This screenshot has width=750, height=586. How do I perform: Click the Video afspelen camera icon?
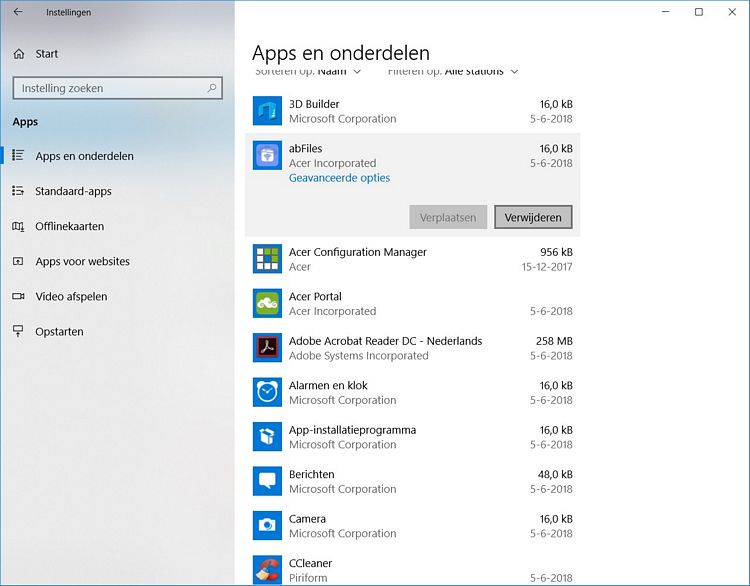coord(18,296)
